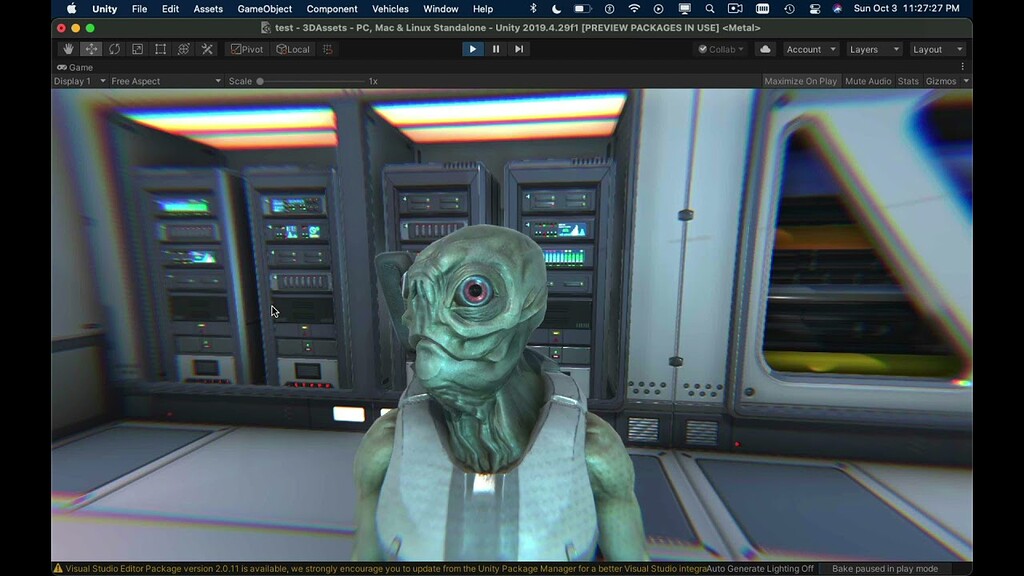Select the Rect tool
This screenshot has width=1024, height=576.
point(160,48)
